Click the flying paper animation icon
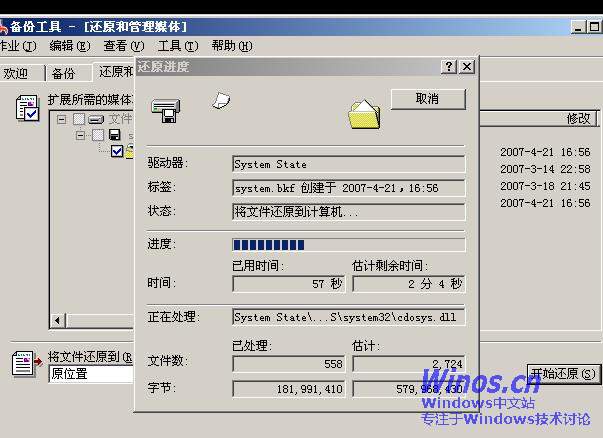This screenshot has width=603, height=438. [222, 98]
